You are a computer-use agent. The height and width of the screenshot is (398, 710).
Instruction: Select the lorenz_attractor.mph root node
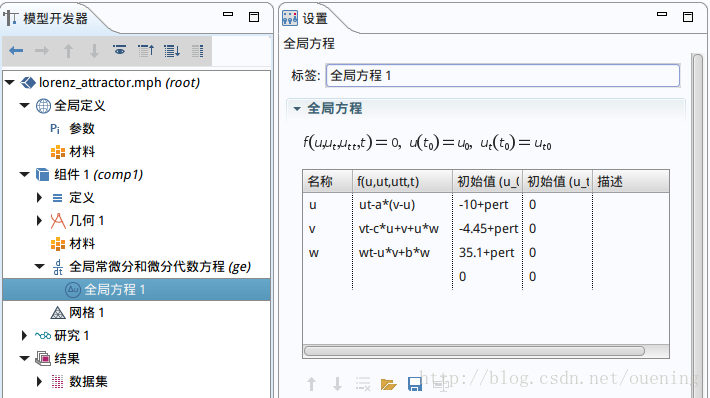click(x=119, y=82)
